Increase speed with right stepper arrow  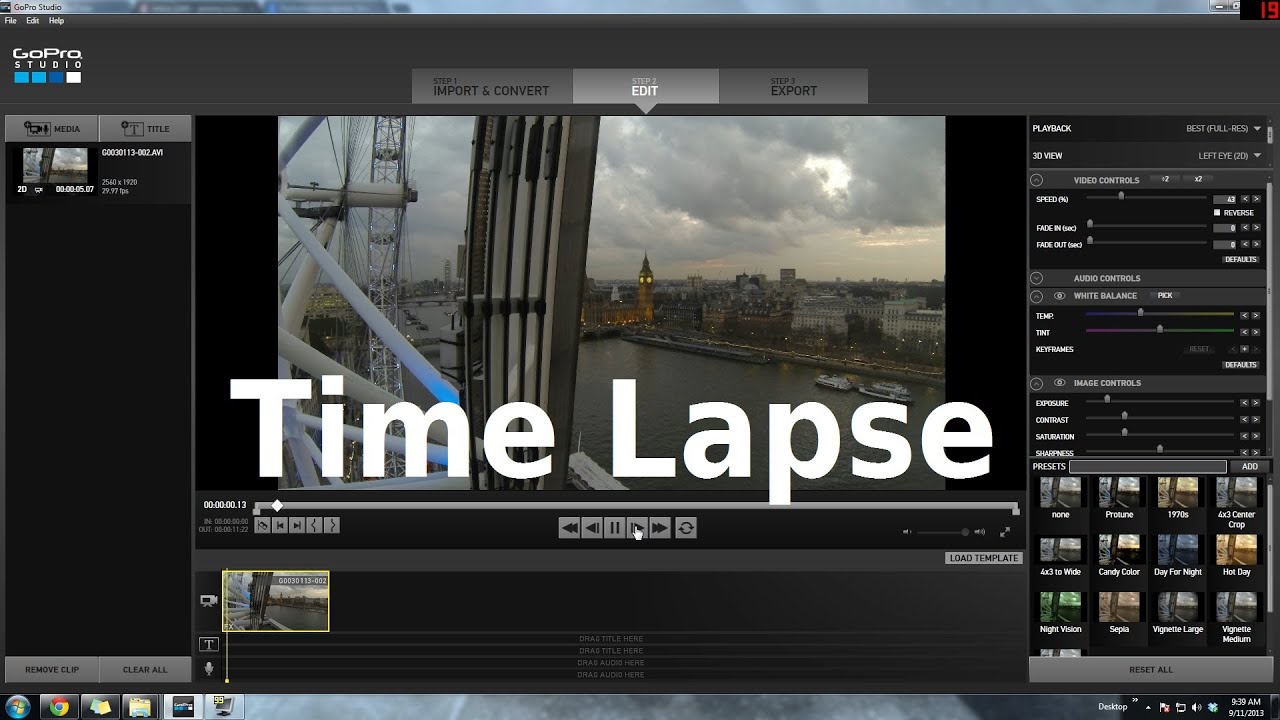(x=1256, y=200)
